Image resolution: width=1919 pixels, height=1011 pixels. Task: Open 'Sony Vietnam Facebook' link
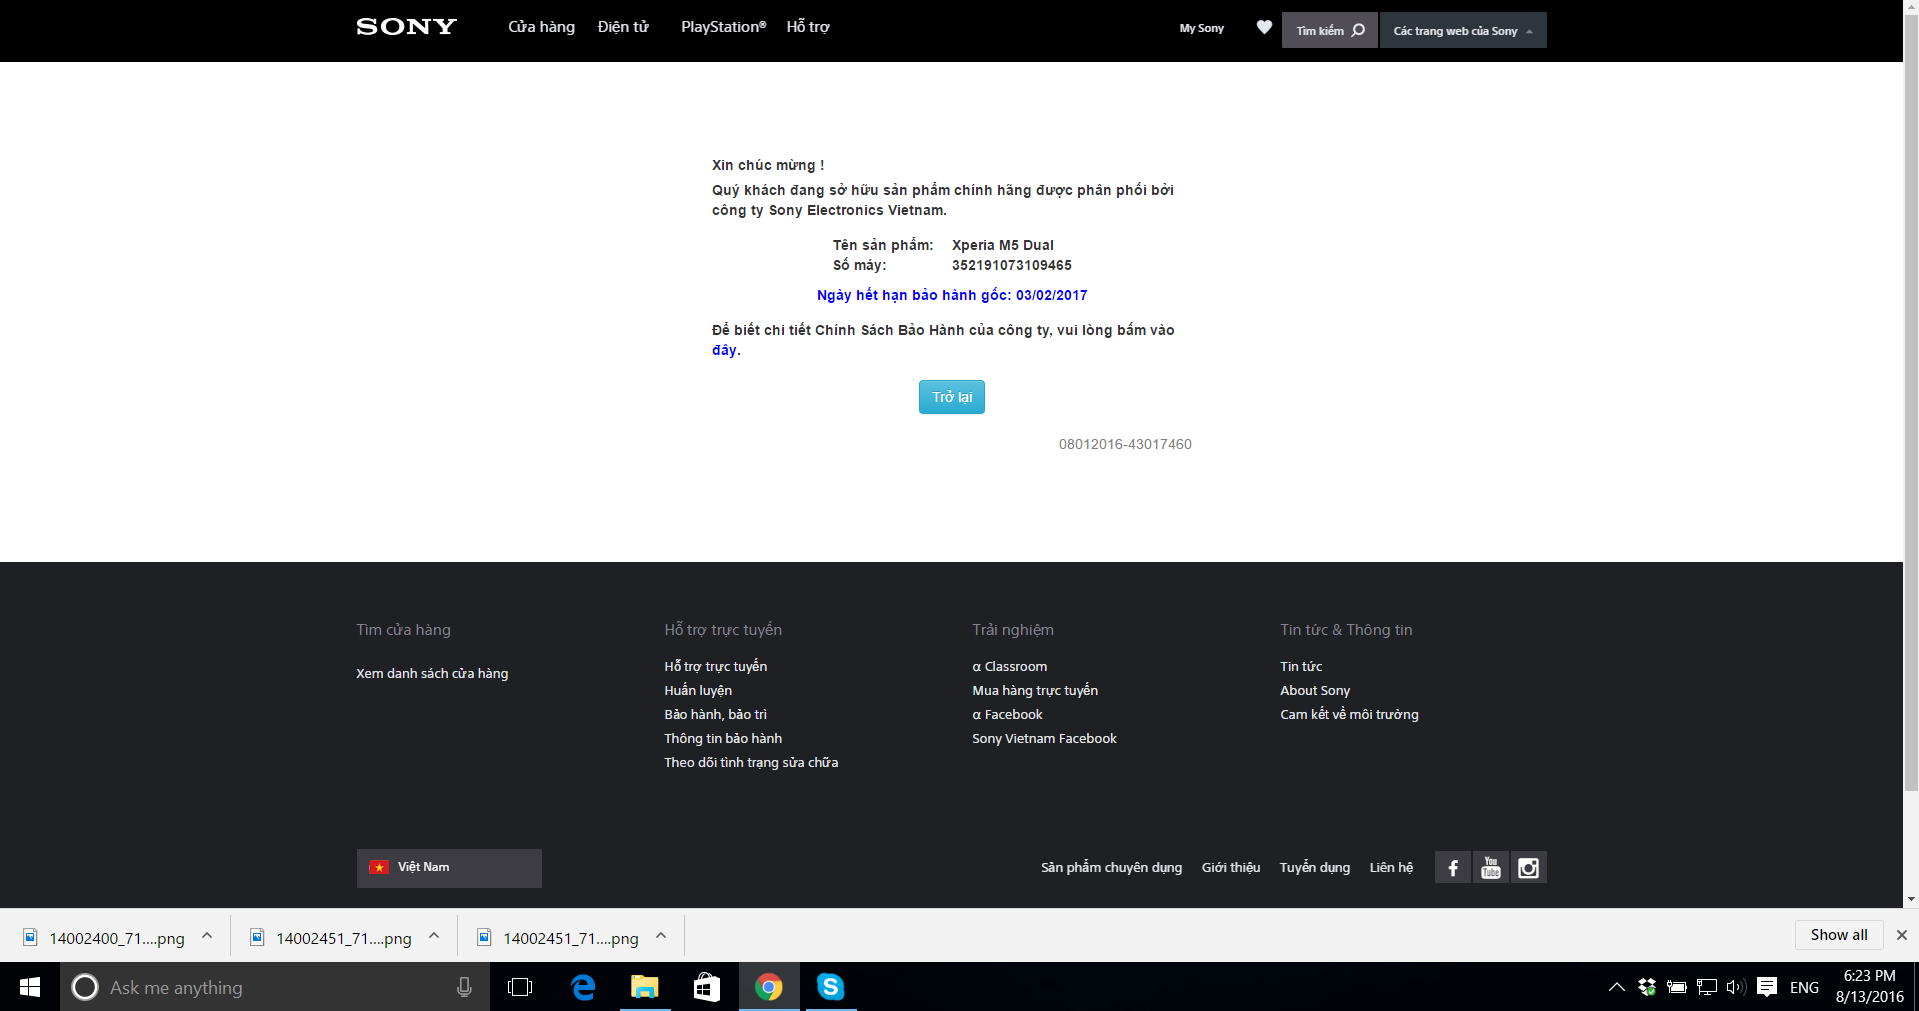[1044, 738]
